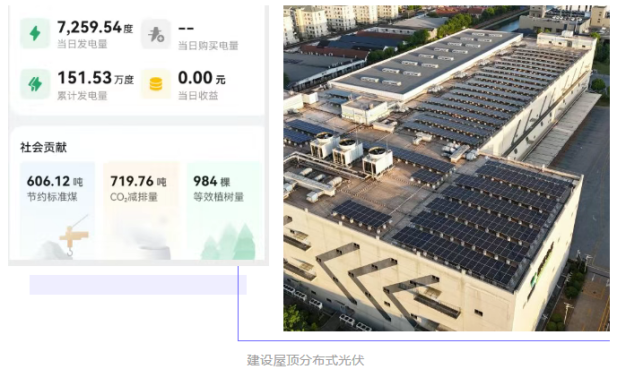This screenshot has width=617, height=369.
Task: Select the 151.53 万度 cumulative generation value
Action: 96,78
